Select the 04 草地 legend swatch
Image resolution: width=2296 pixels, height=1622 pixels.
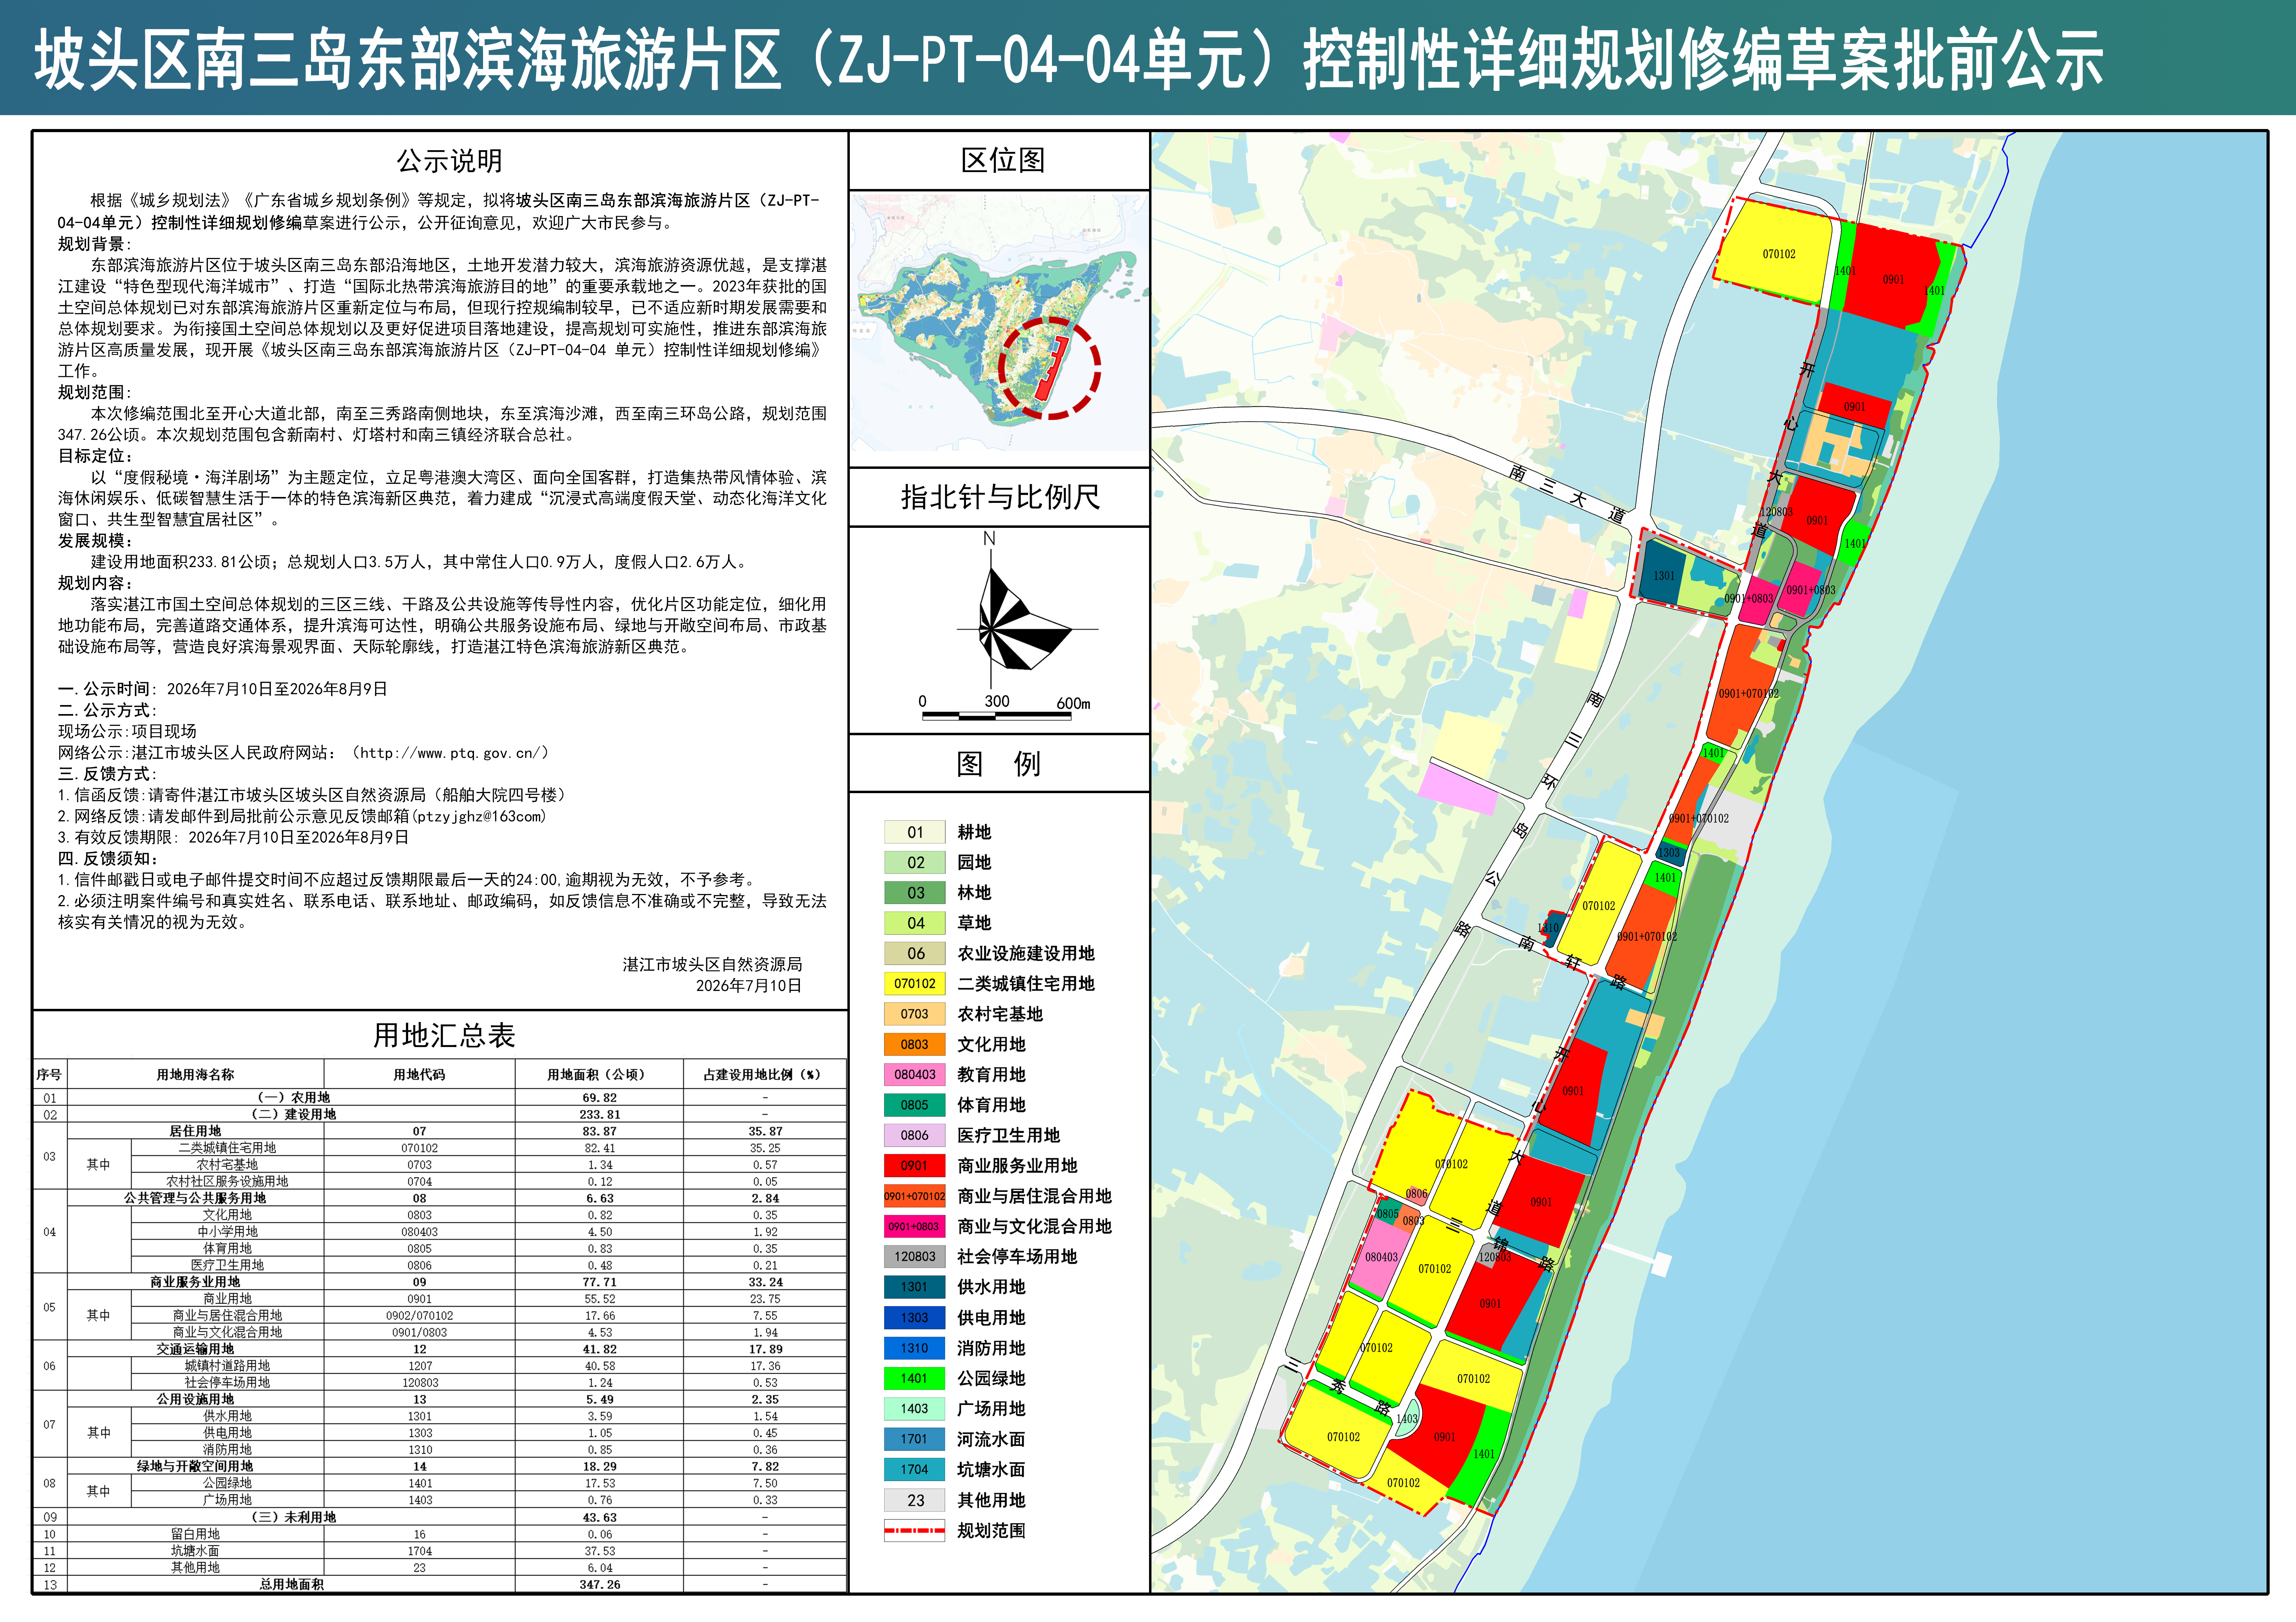tap(914, 923)
